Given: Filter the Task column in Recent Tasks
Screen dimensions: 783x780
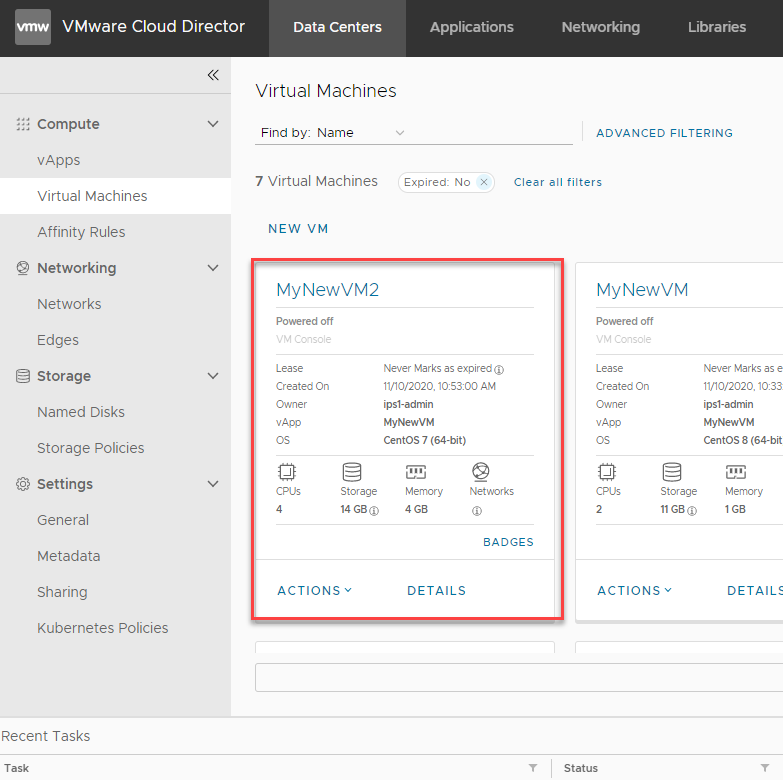Looking at the screenshot, I should point(533,768).
